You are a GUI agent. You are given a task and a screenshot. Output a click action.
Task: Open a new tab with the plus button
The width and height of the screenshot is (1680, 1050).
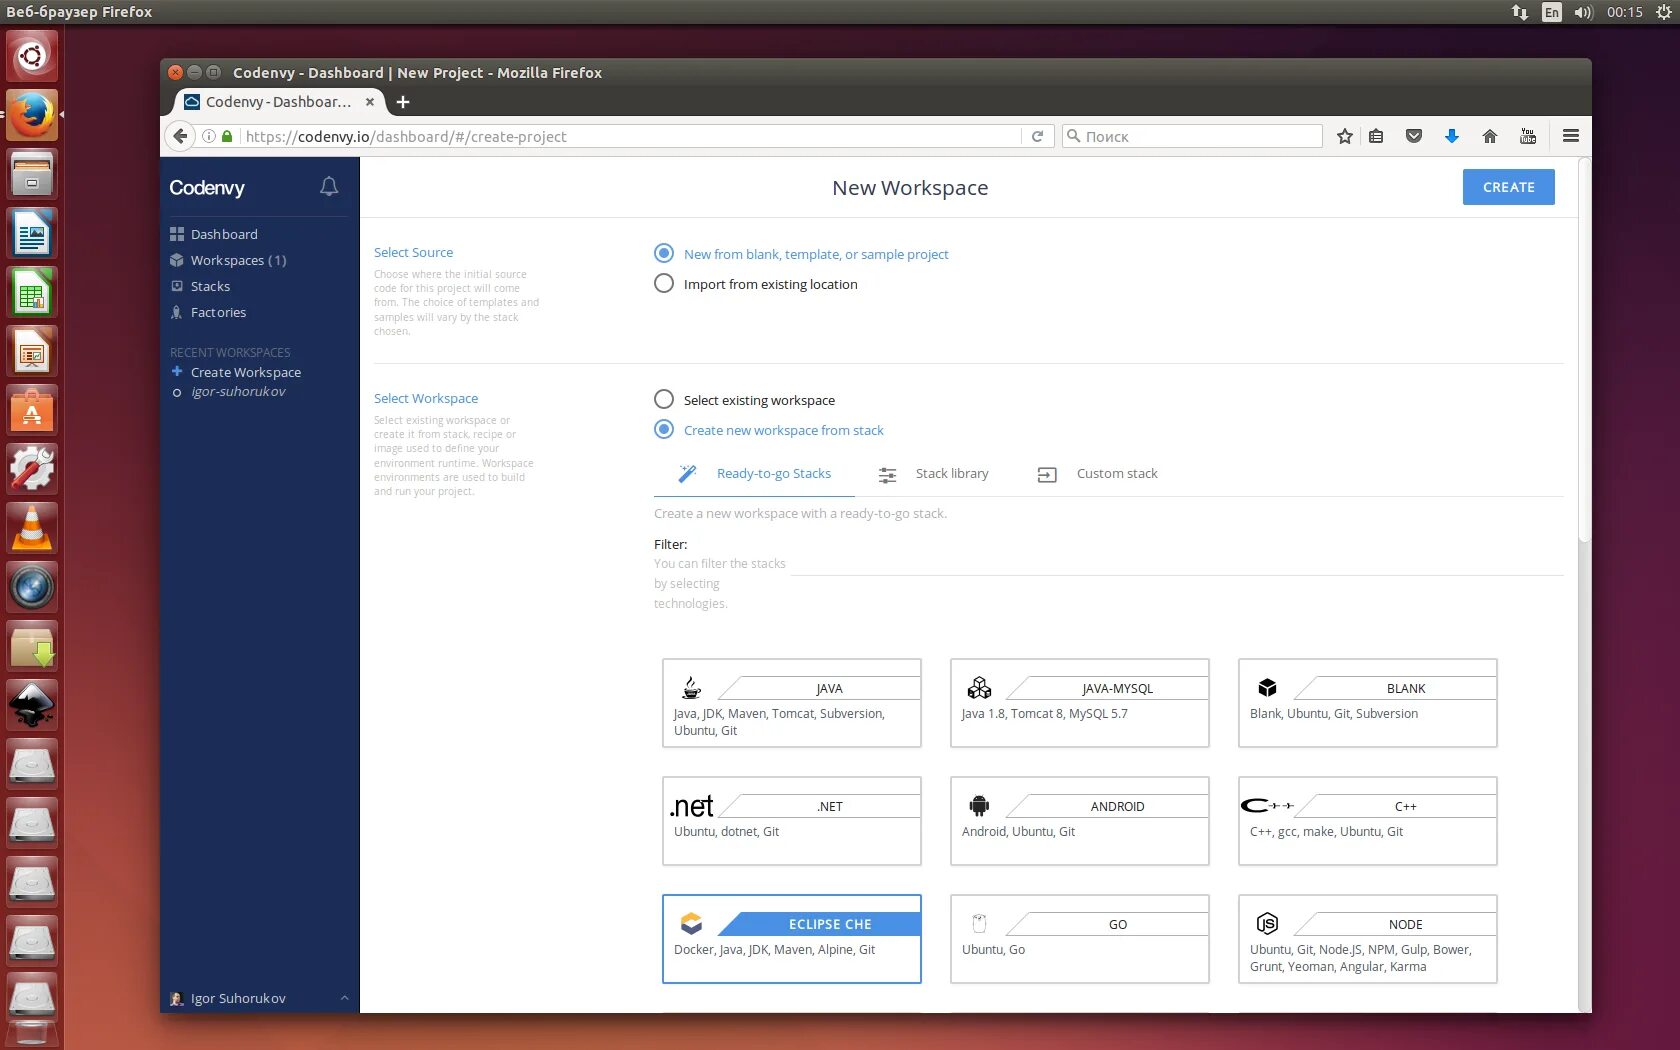403,102
